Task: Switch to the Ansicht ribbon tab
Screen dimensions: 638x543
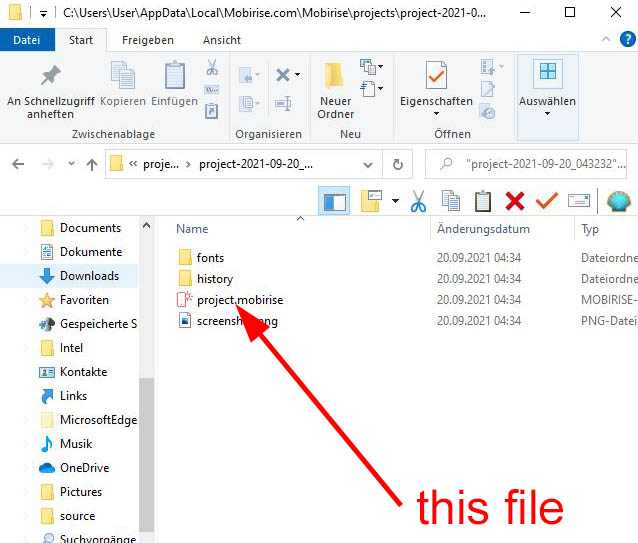Action: click(222, 40)
